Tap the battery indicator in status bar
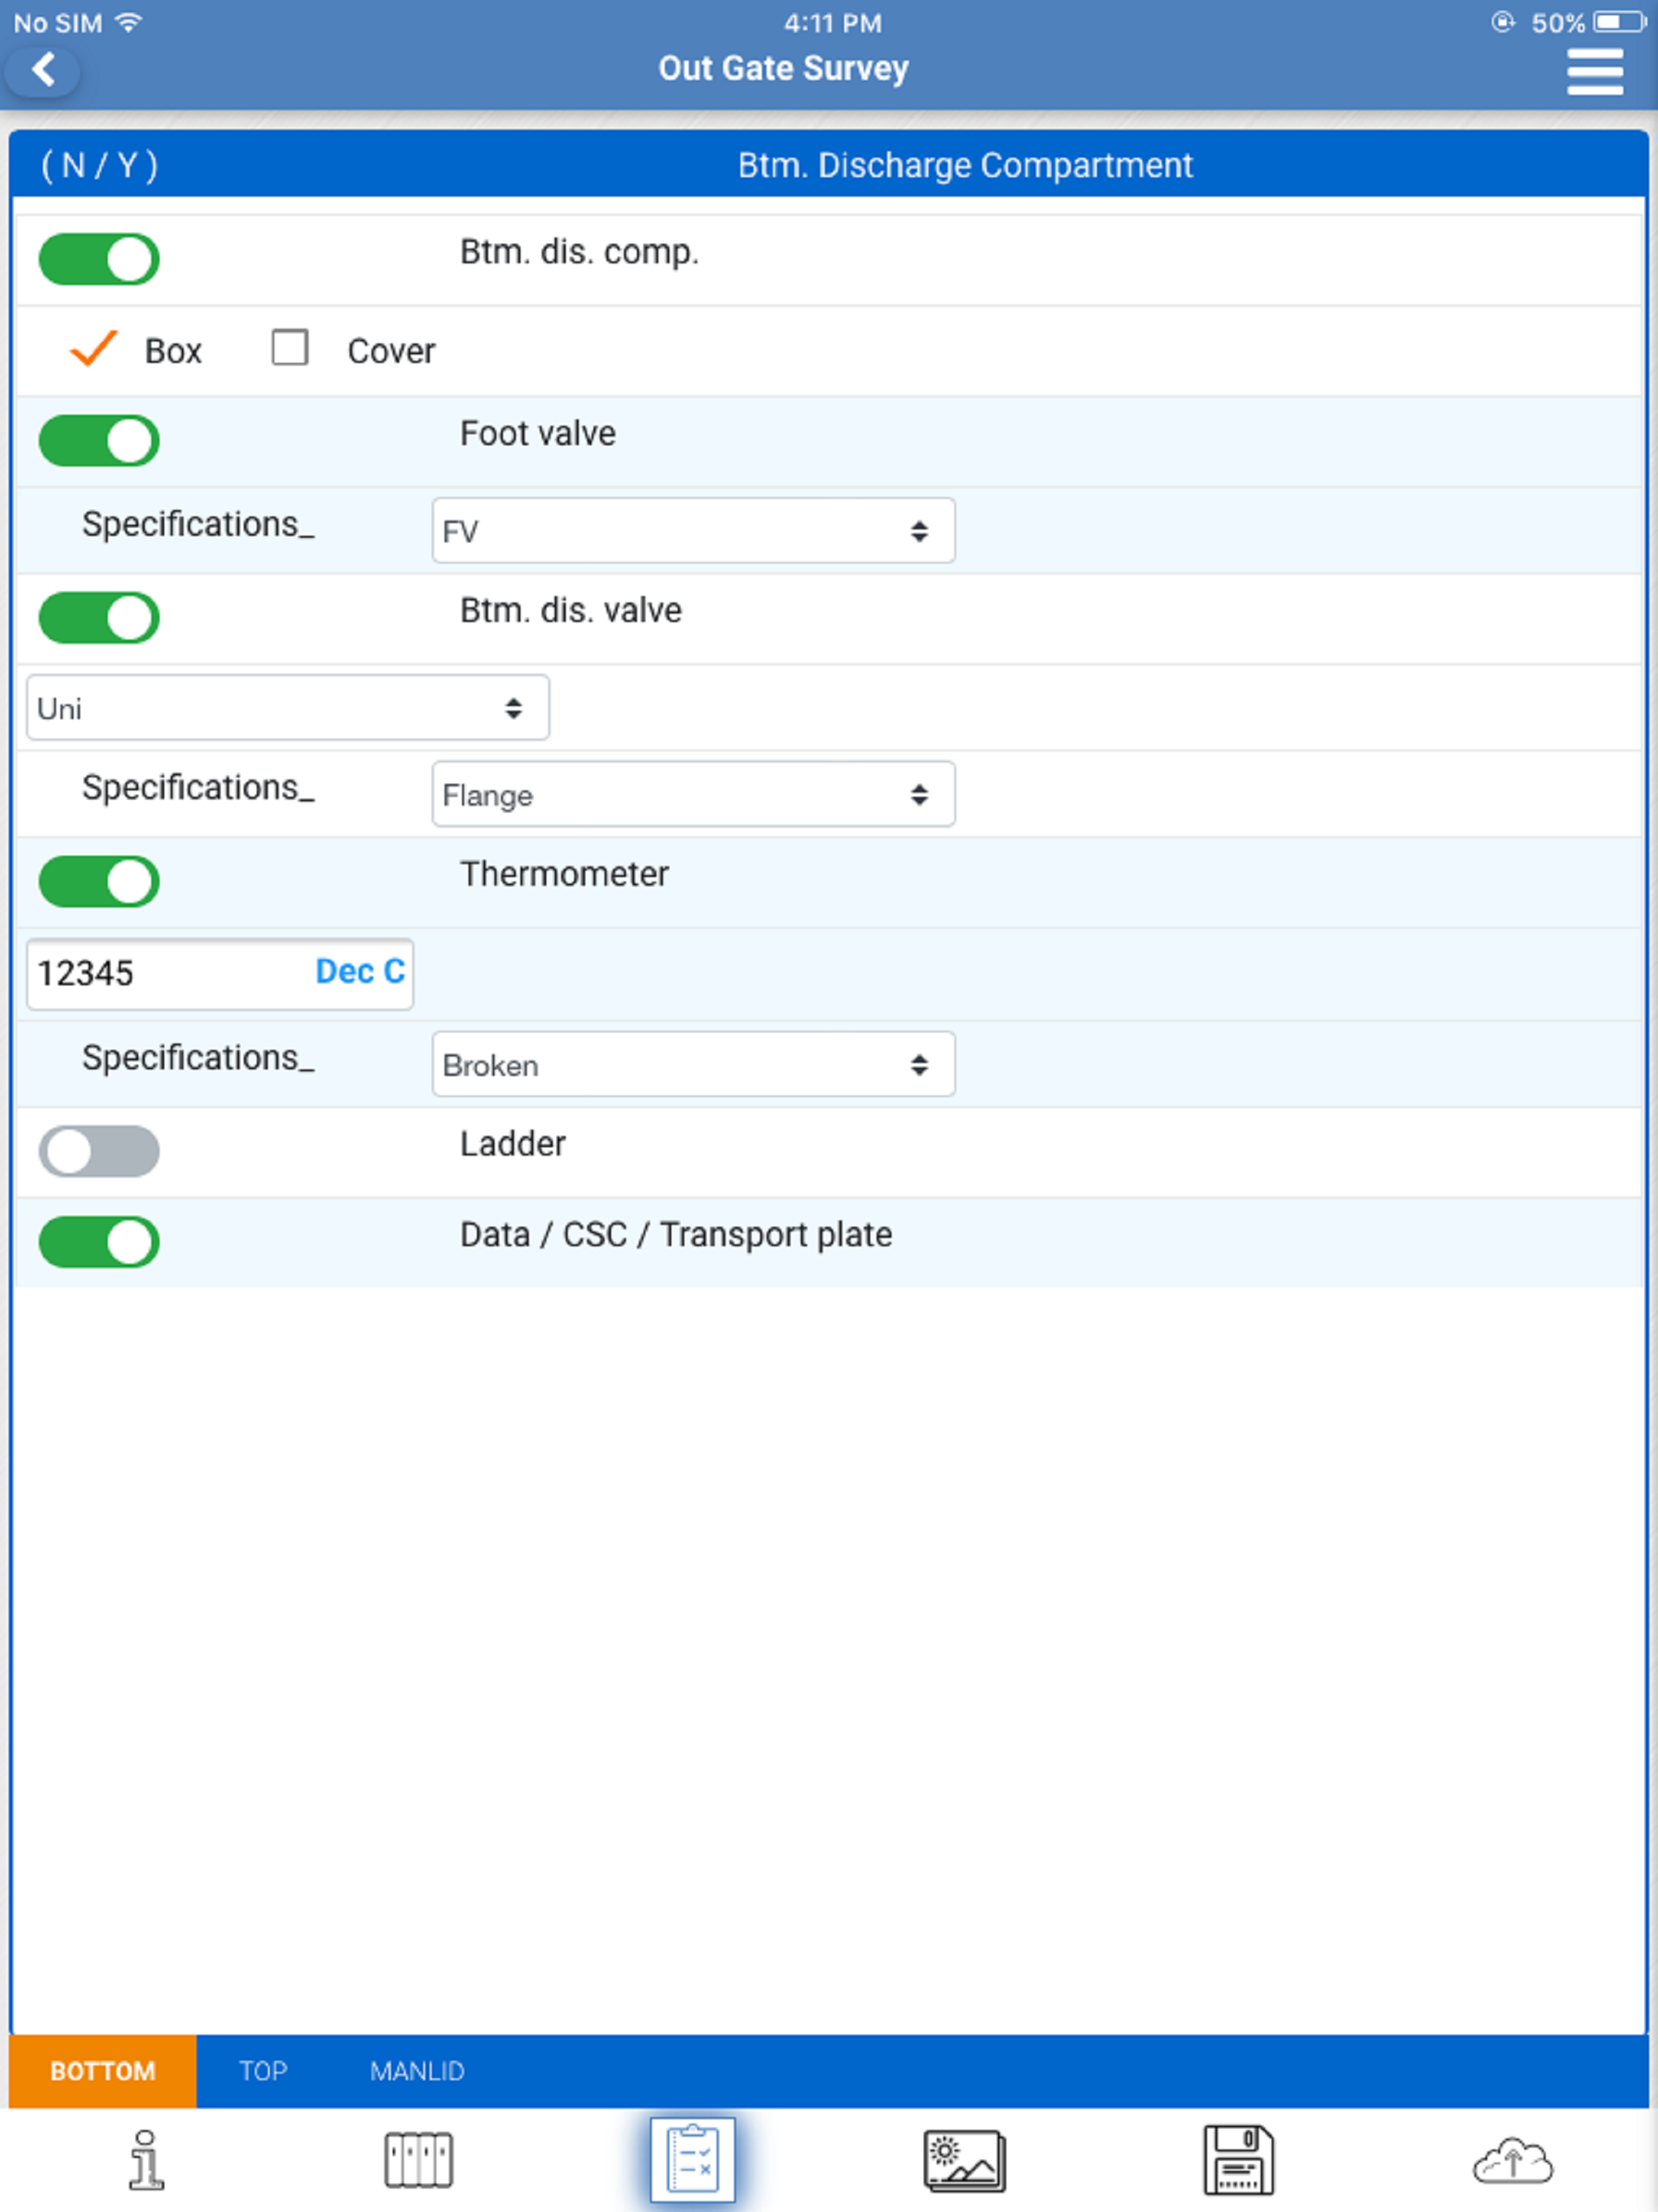Viewport: 1658px width, 2212px height. tap(1620, 22)
